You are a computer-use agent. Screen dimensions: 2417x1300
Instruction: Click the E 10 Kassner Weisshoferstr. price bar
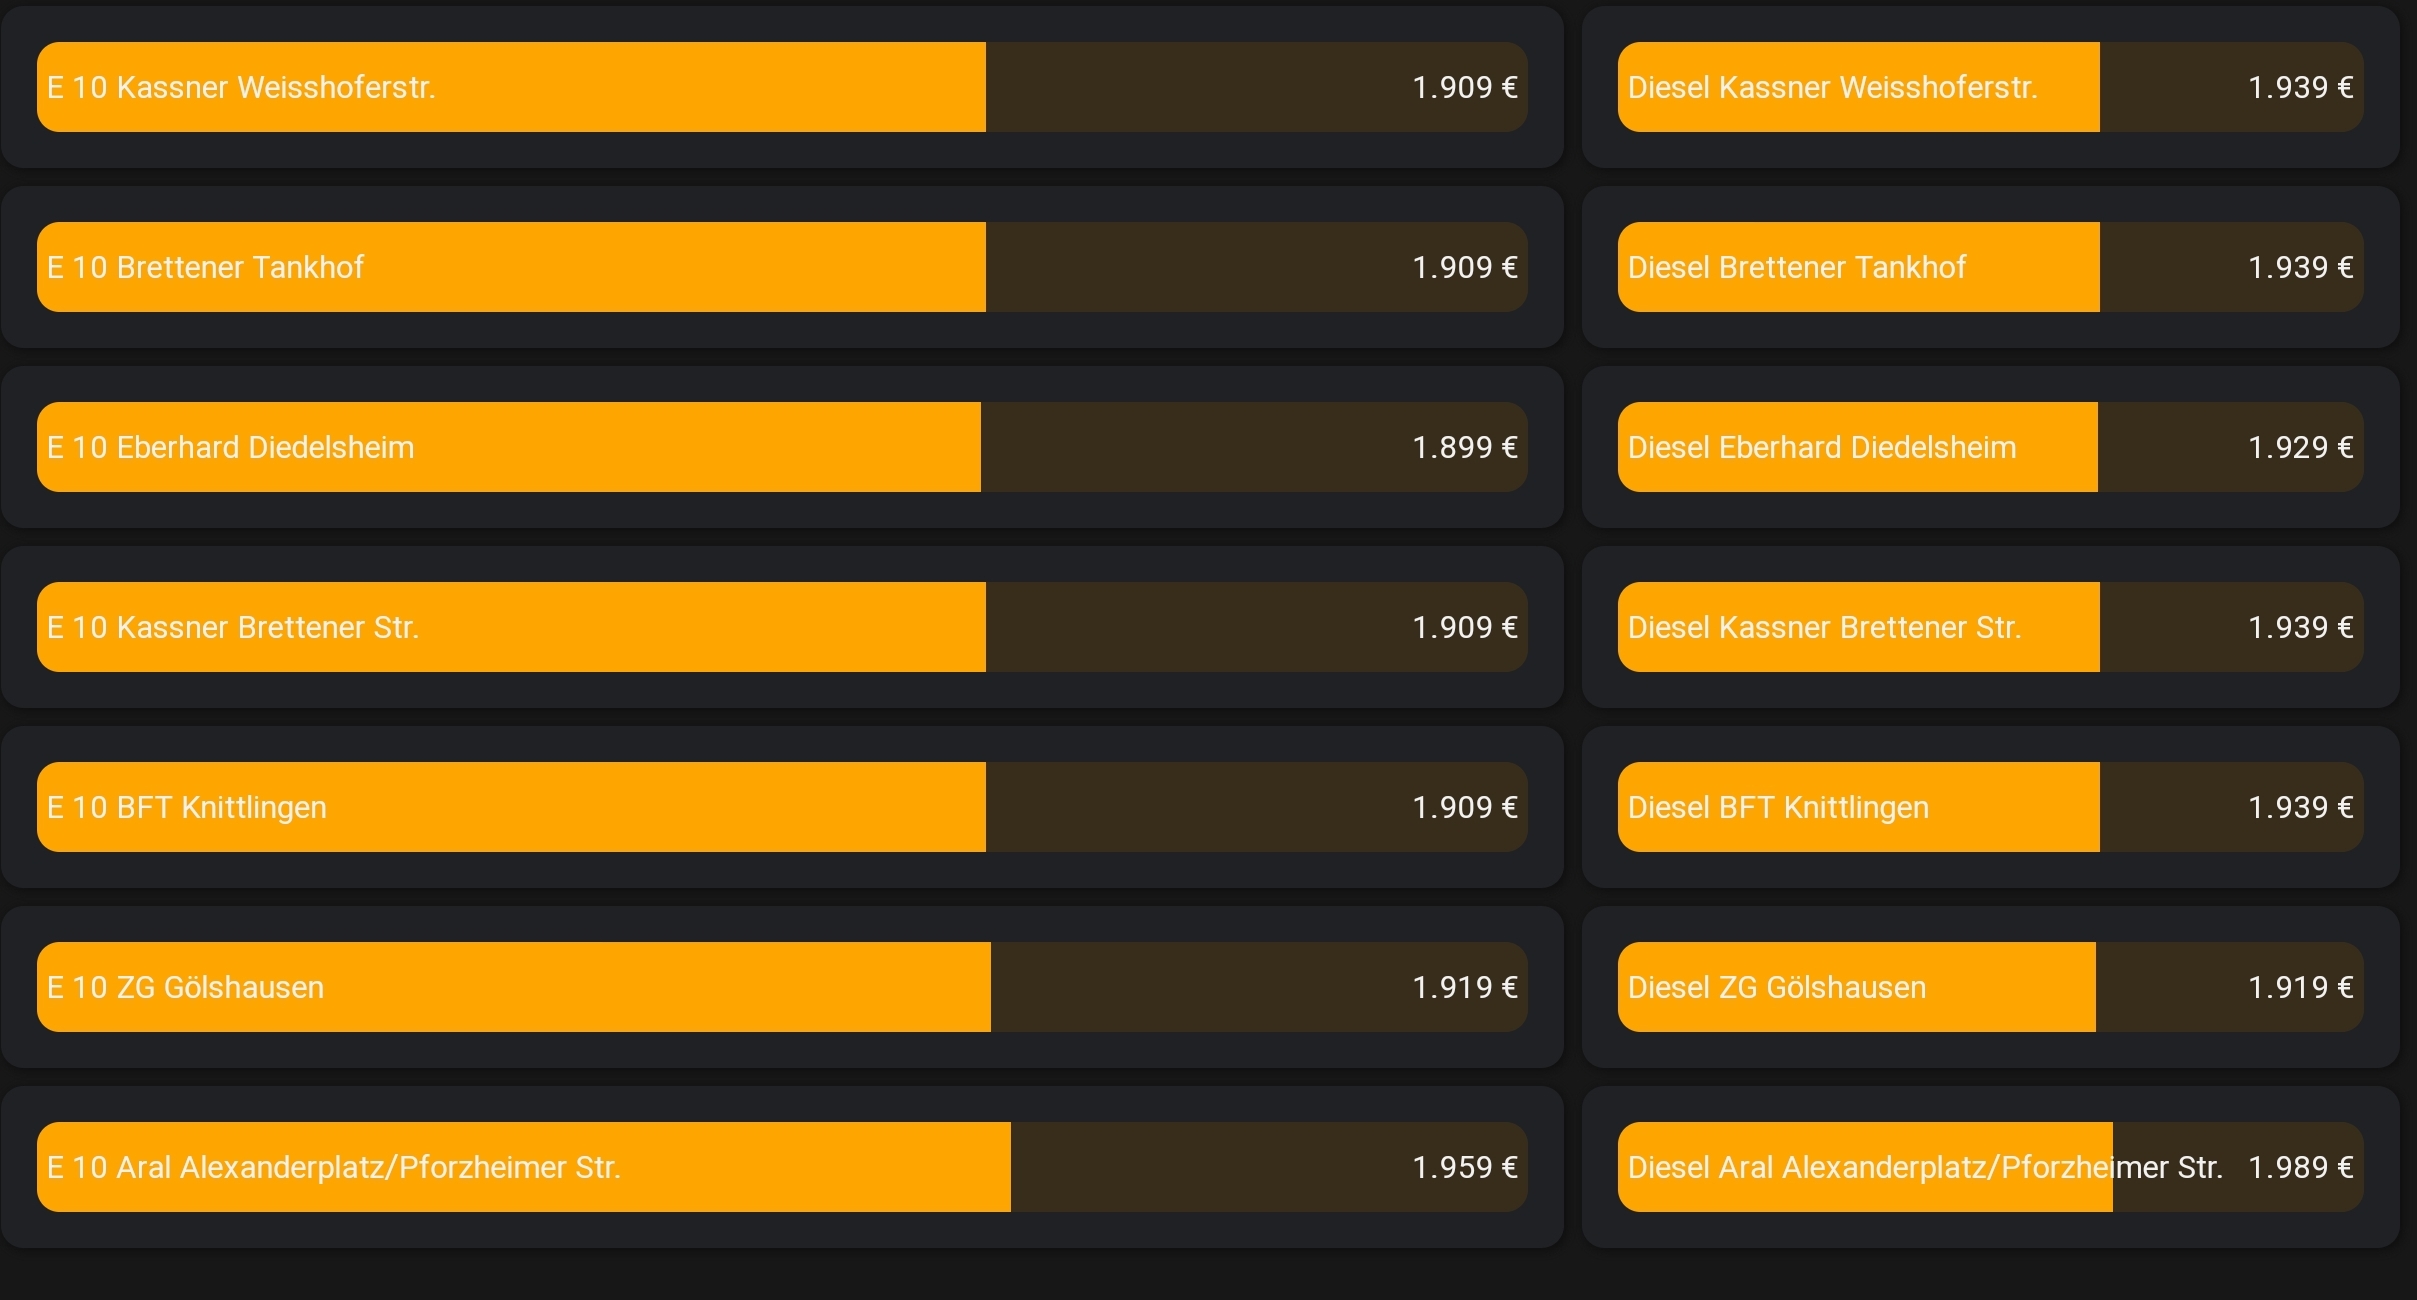tap(780, 87)
